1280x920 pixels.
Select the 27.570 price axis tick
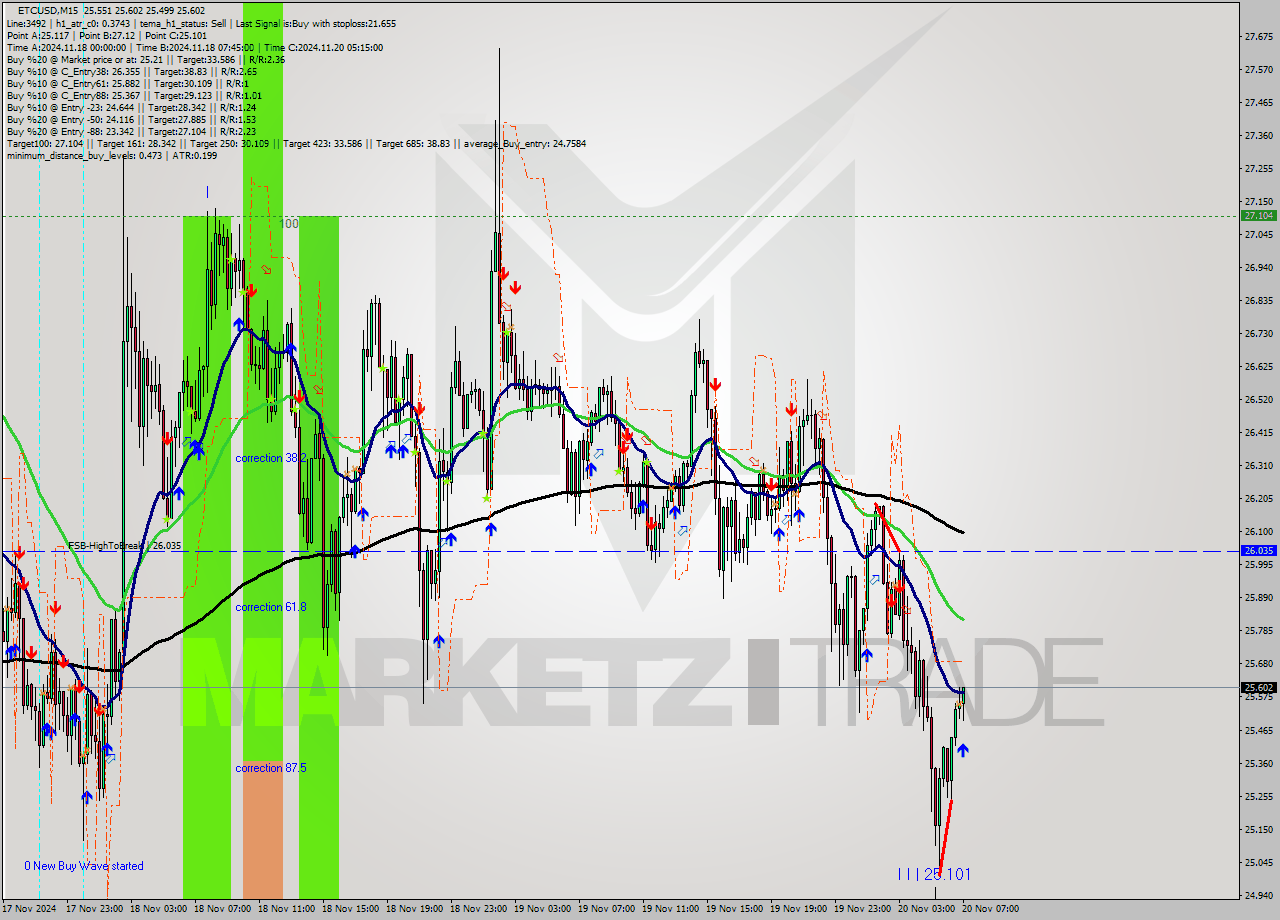pos(1258,70)
